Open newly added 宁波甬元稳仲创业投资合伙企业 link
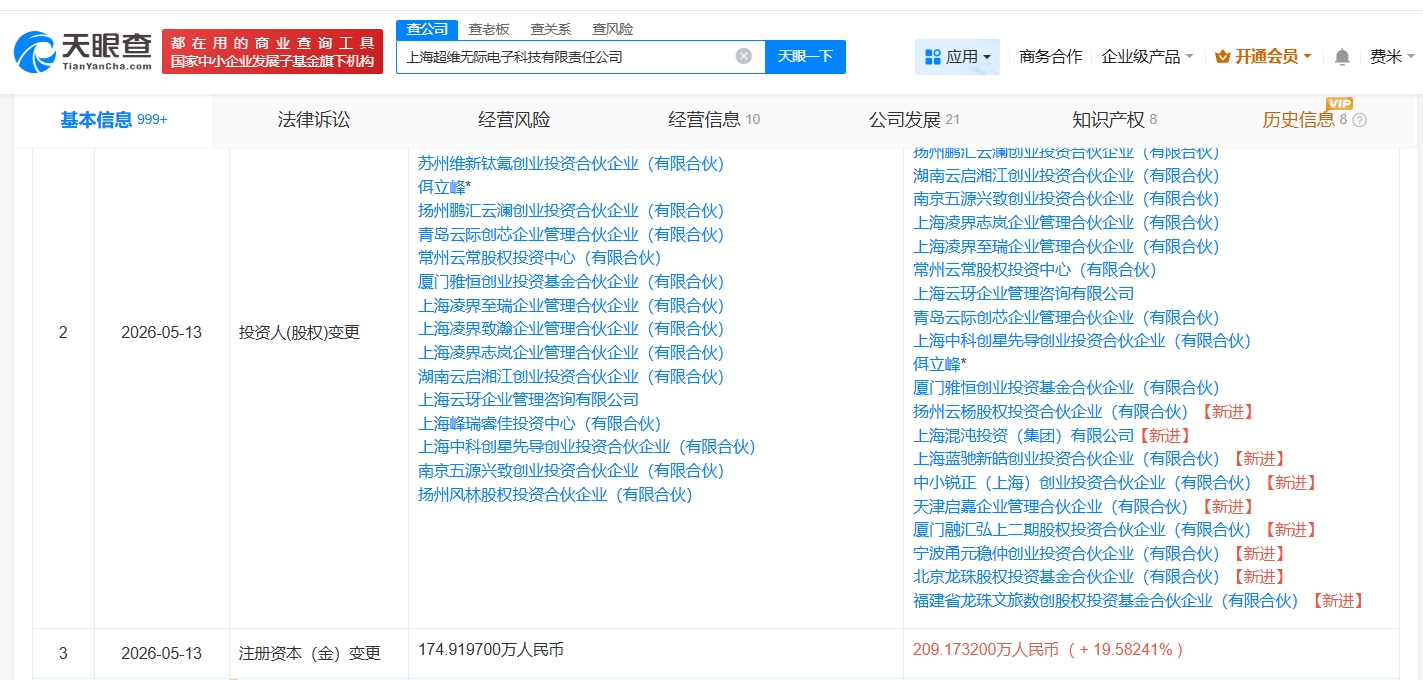 (x=1066, y=553)
